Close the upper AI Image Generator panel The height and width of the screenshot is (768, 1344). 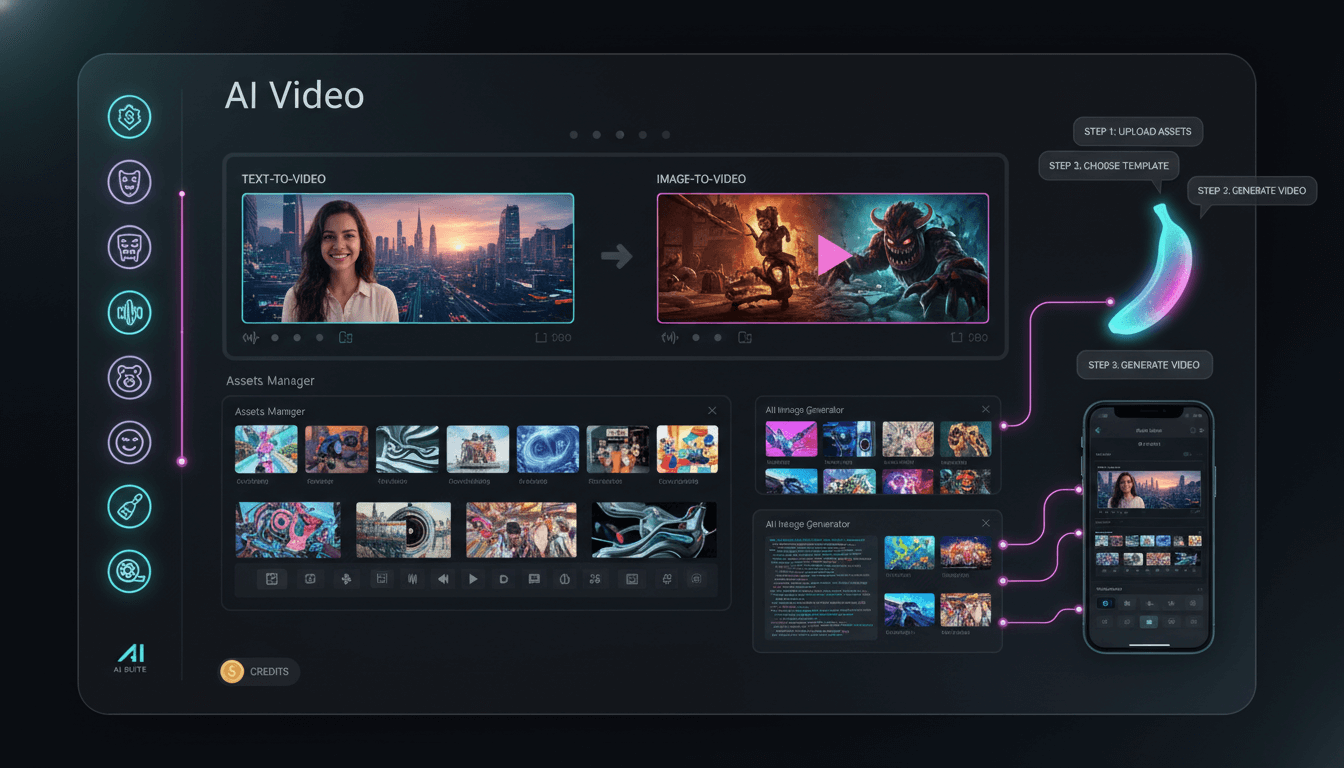point(985,409)
